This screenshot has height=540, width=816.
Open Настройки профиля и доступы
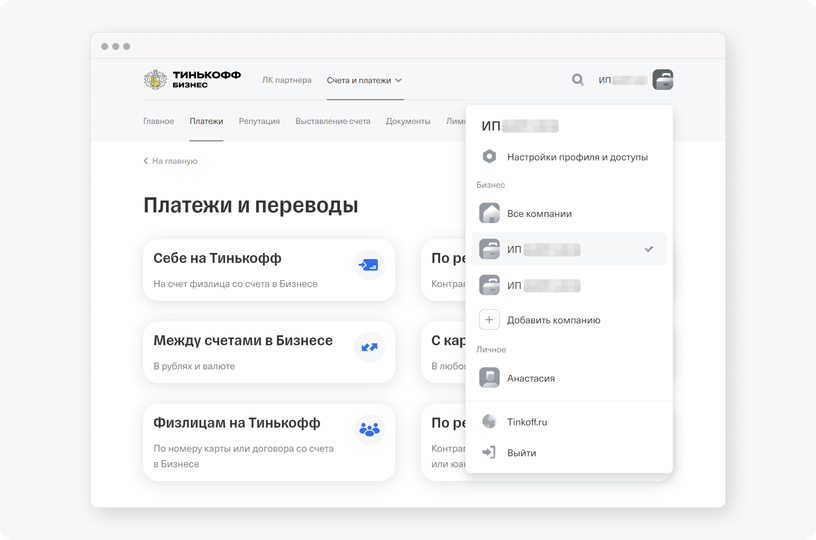tap(569, 157)
